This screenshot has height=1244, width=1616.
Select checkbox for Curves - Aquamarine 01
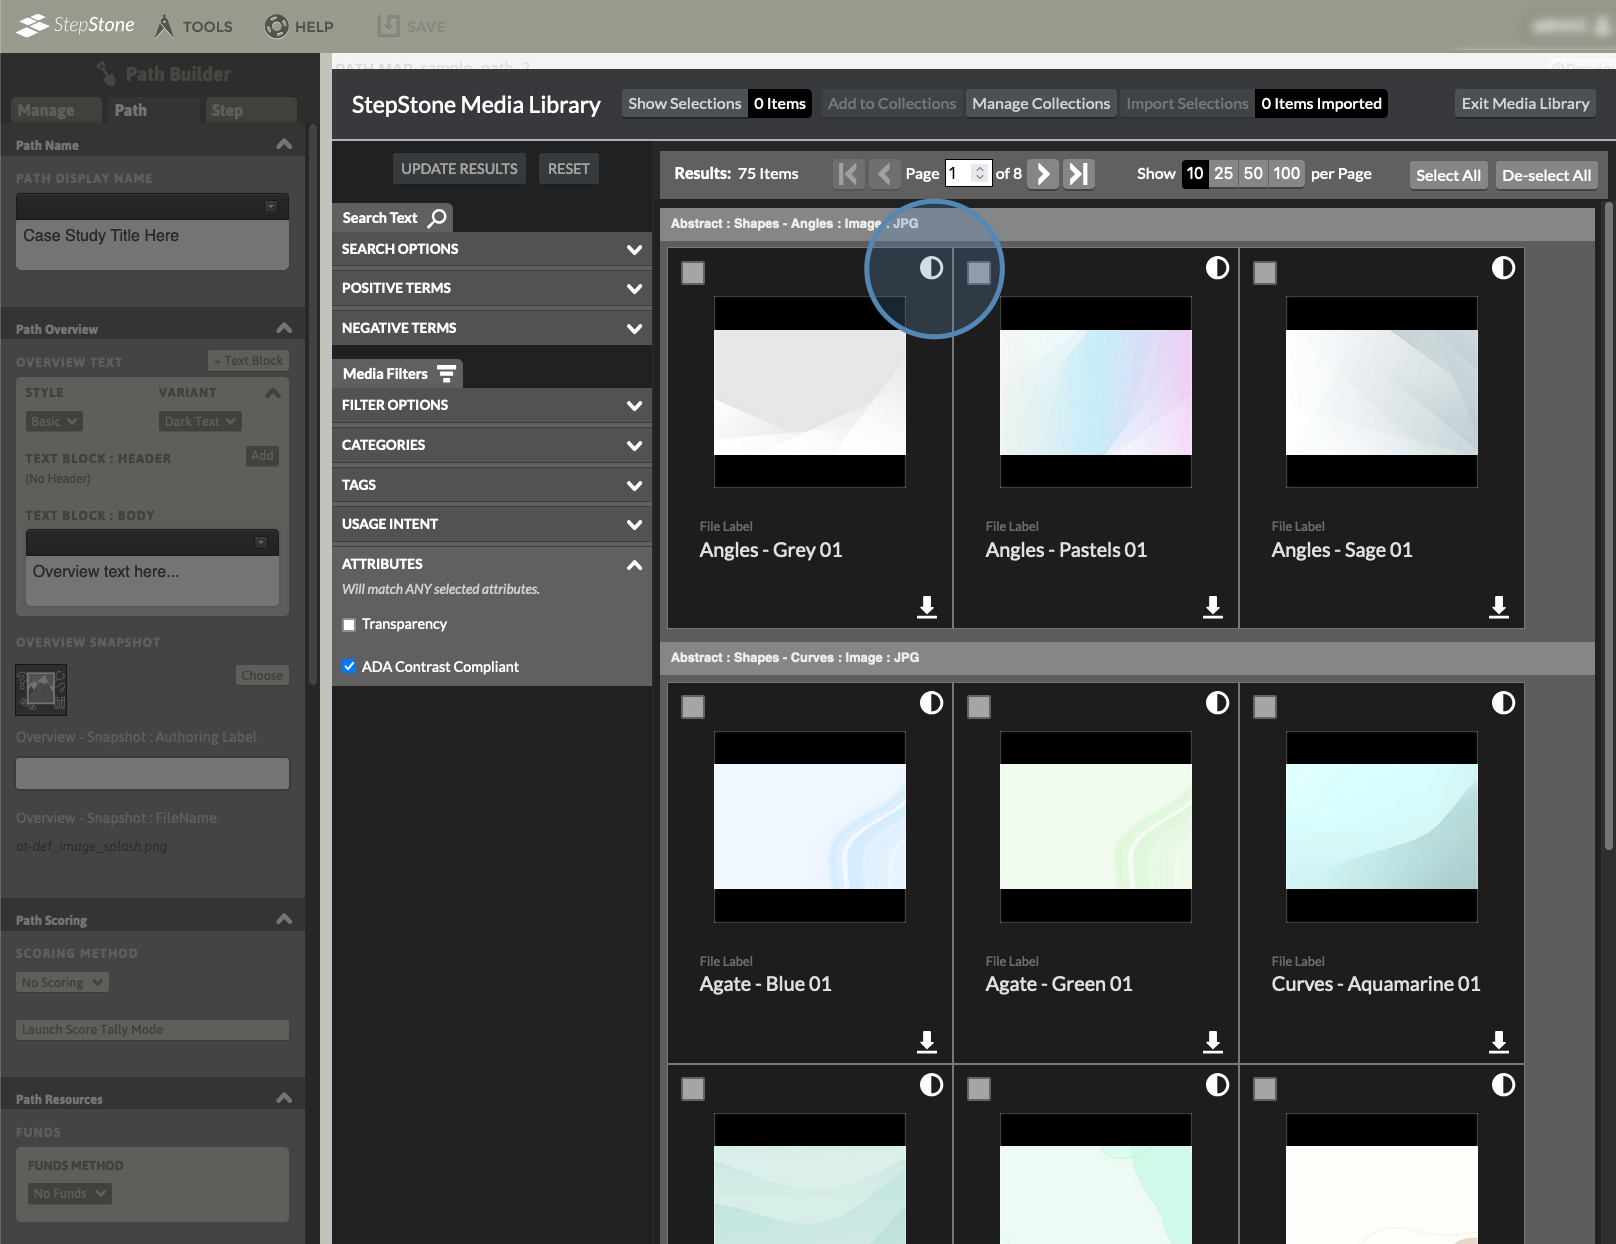1265,707
